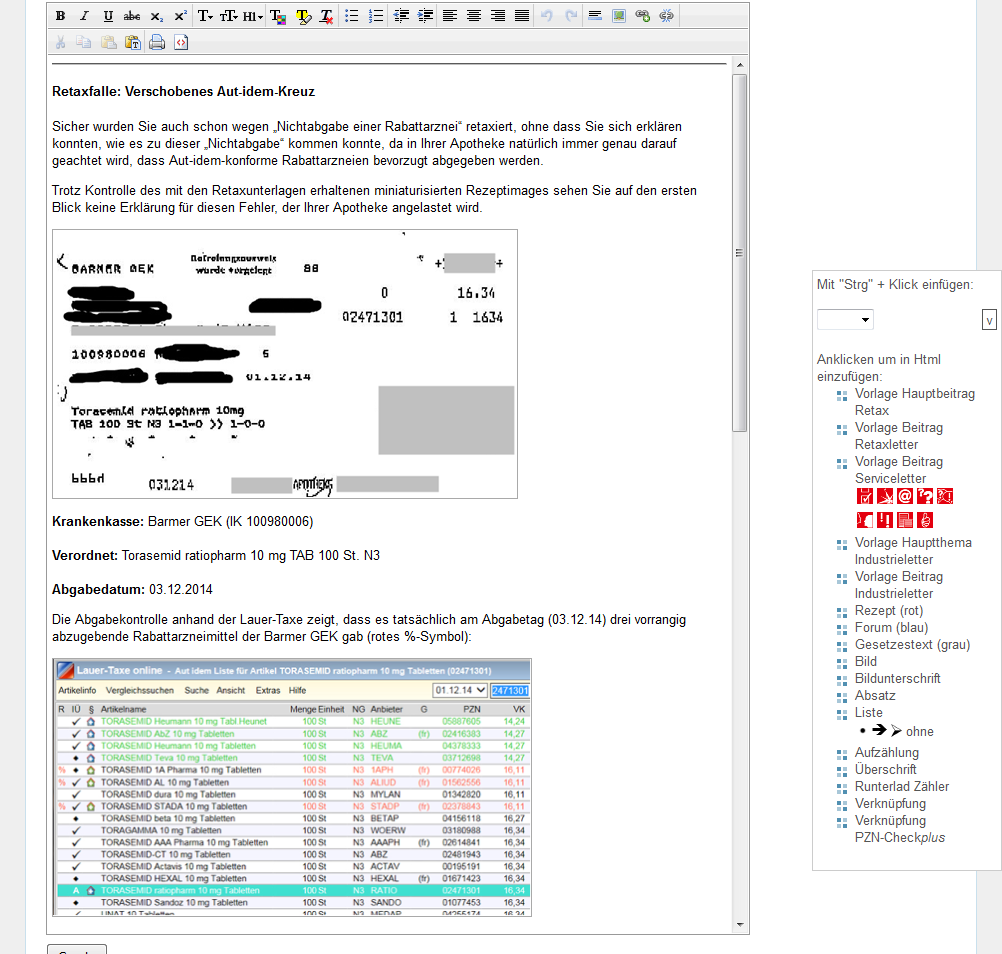Screen dimensions: 1002x954
Task: Insert the red @ symbol icon
Action: point(905,496)
